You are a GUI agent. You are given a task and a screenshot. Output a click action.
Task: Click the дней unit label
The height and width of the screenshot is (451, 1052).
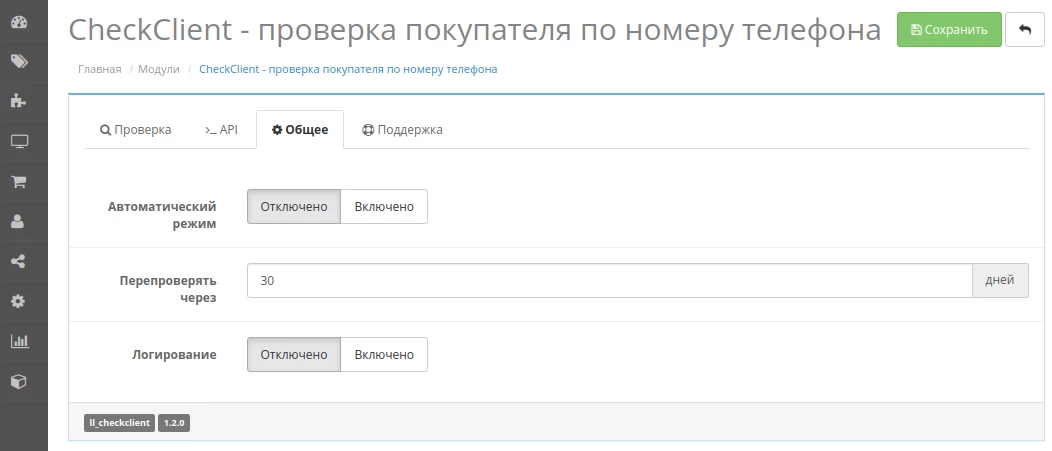pos(1000,281)
